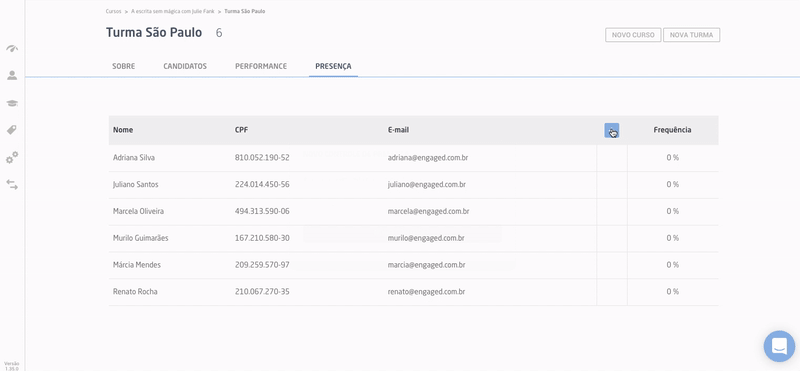Screen dimensions: 800x371
Task: Switch to the Candidatos tab
Action: [185, 66]
